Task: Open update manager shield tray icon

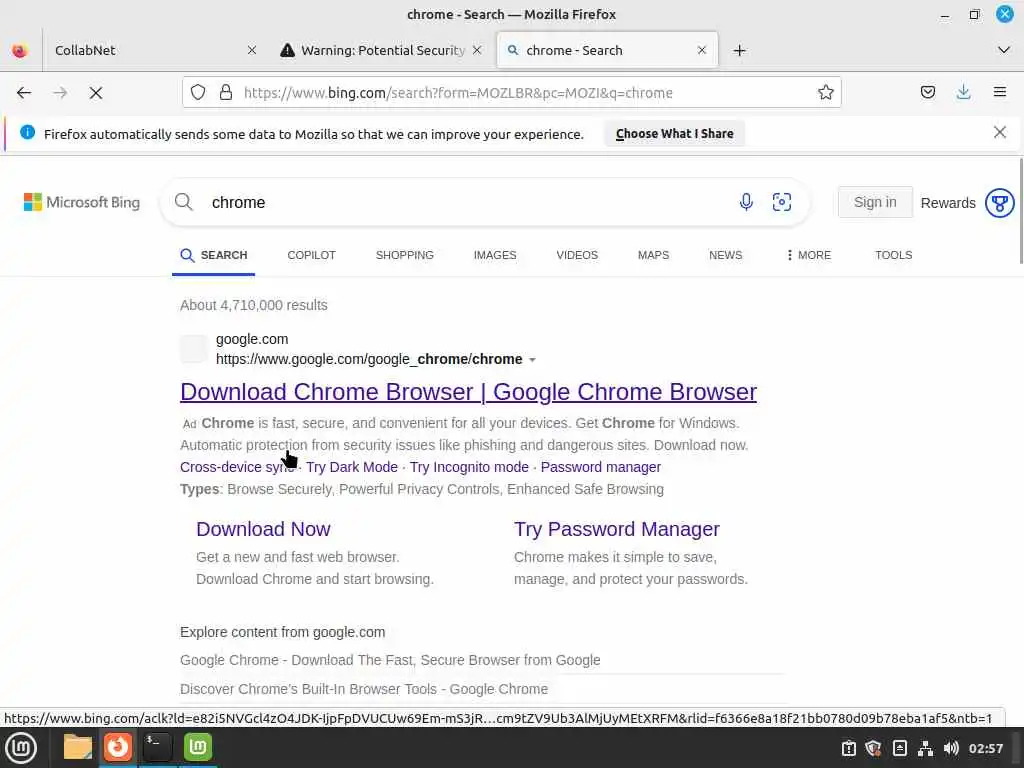Action: click(x=873, y=748)
